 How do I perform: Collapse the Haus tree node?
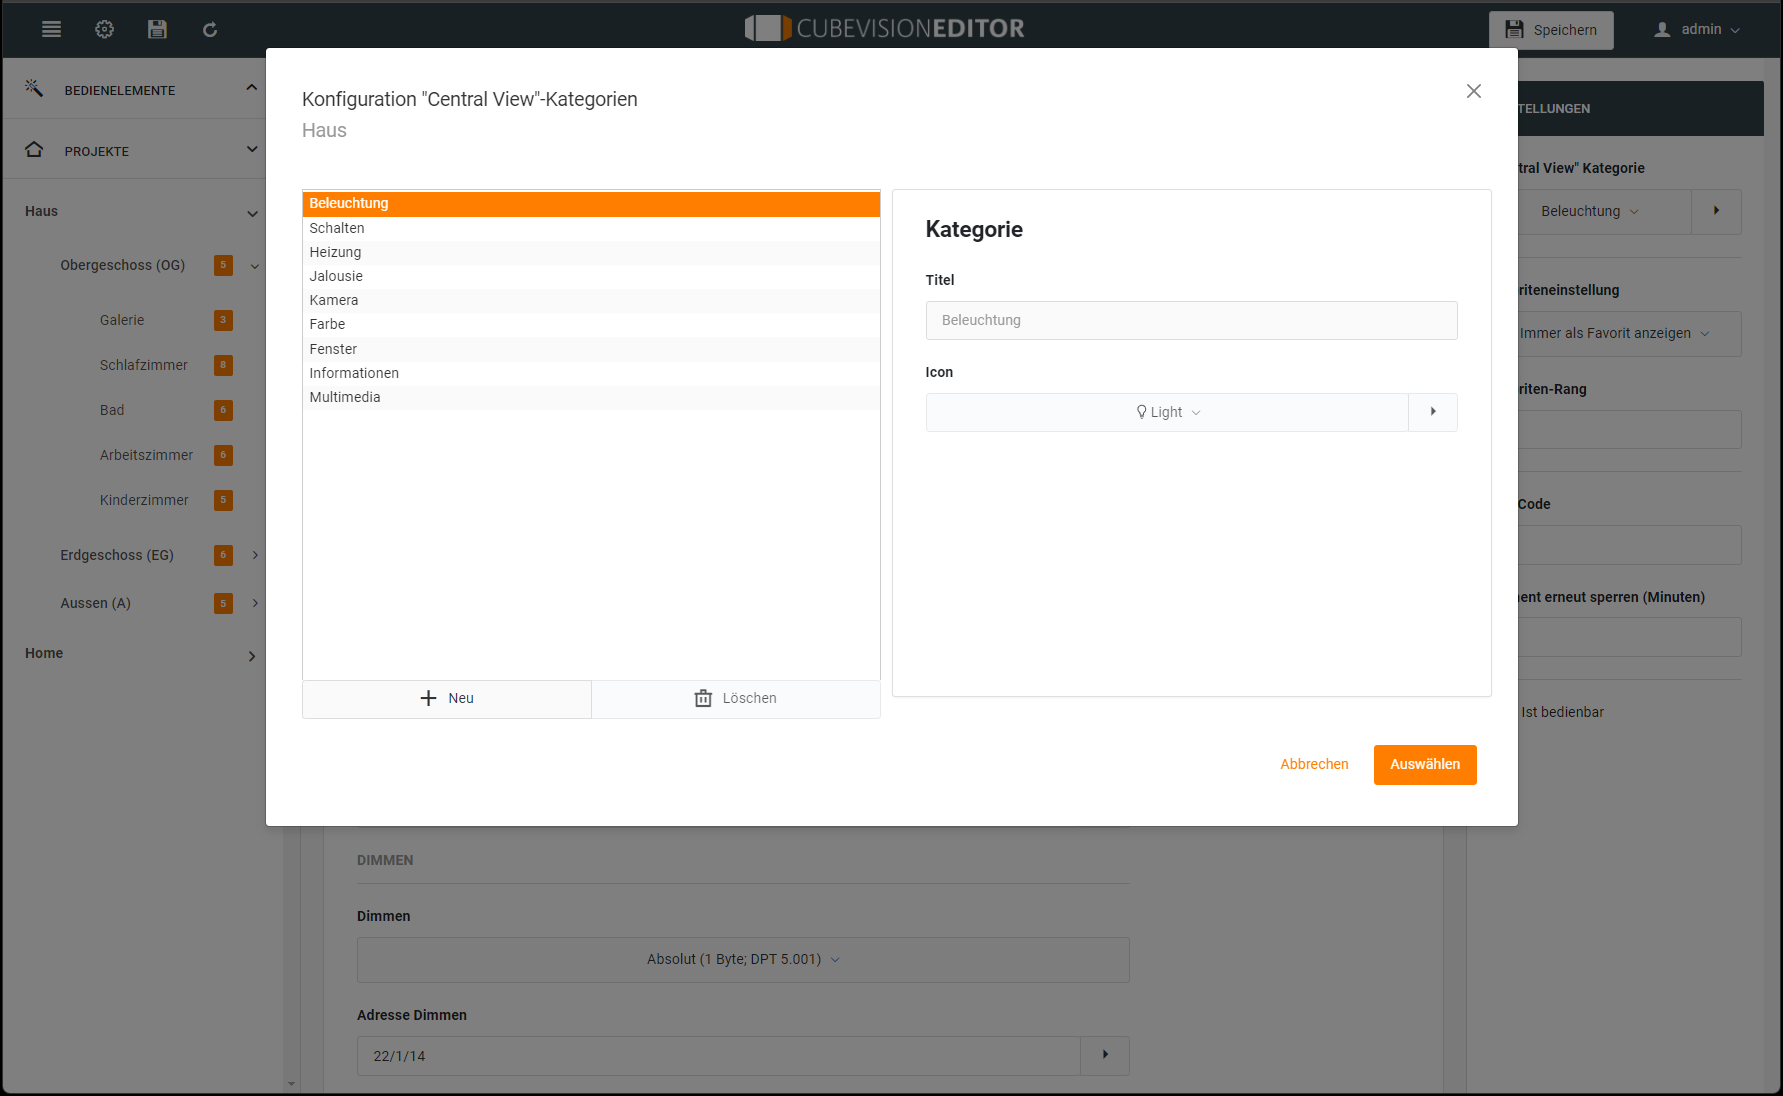252,213
